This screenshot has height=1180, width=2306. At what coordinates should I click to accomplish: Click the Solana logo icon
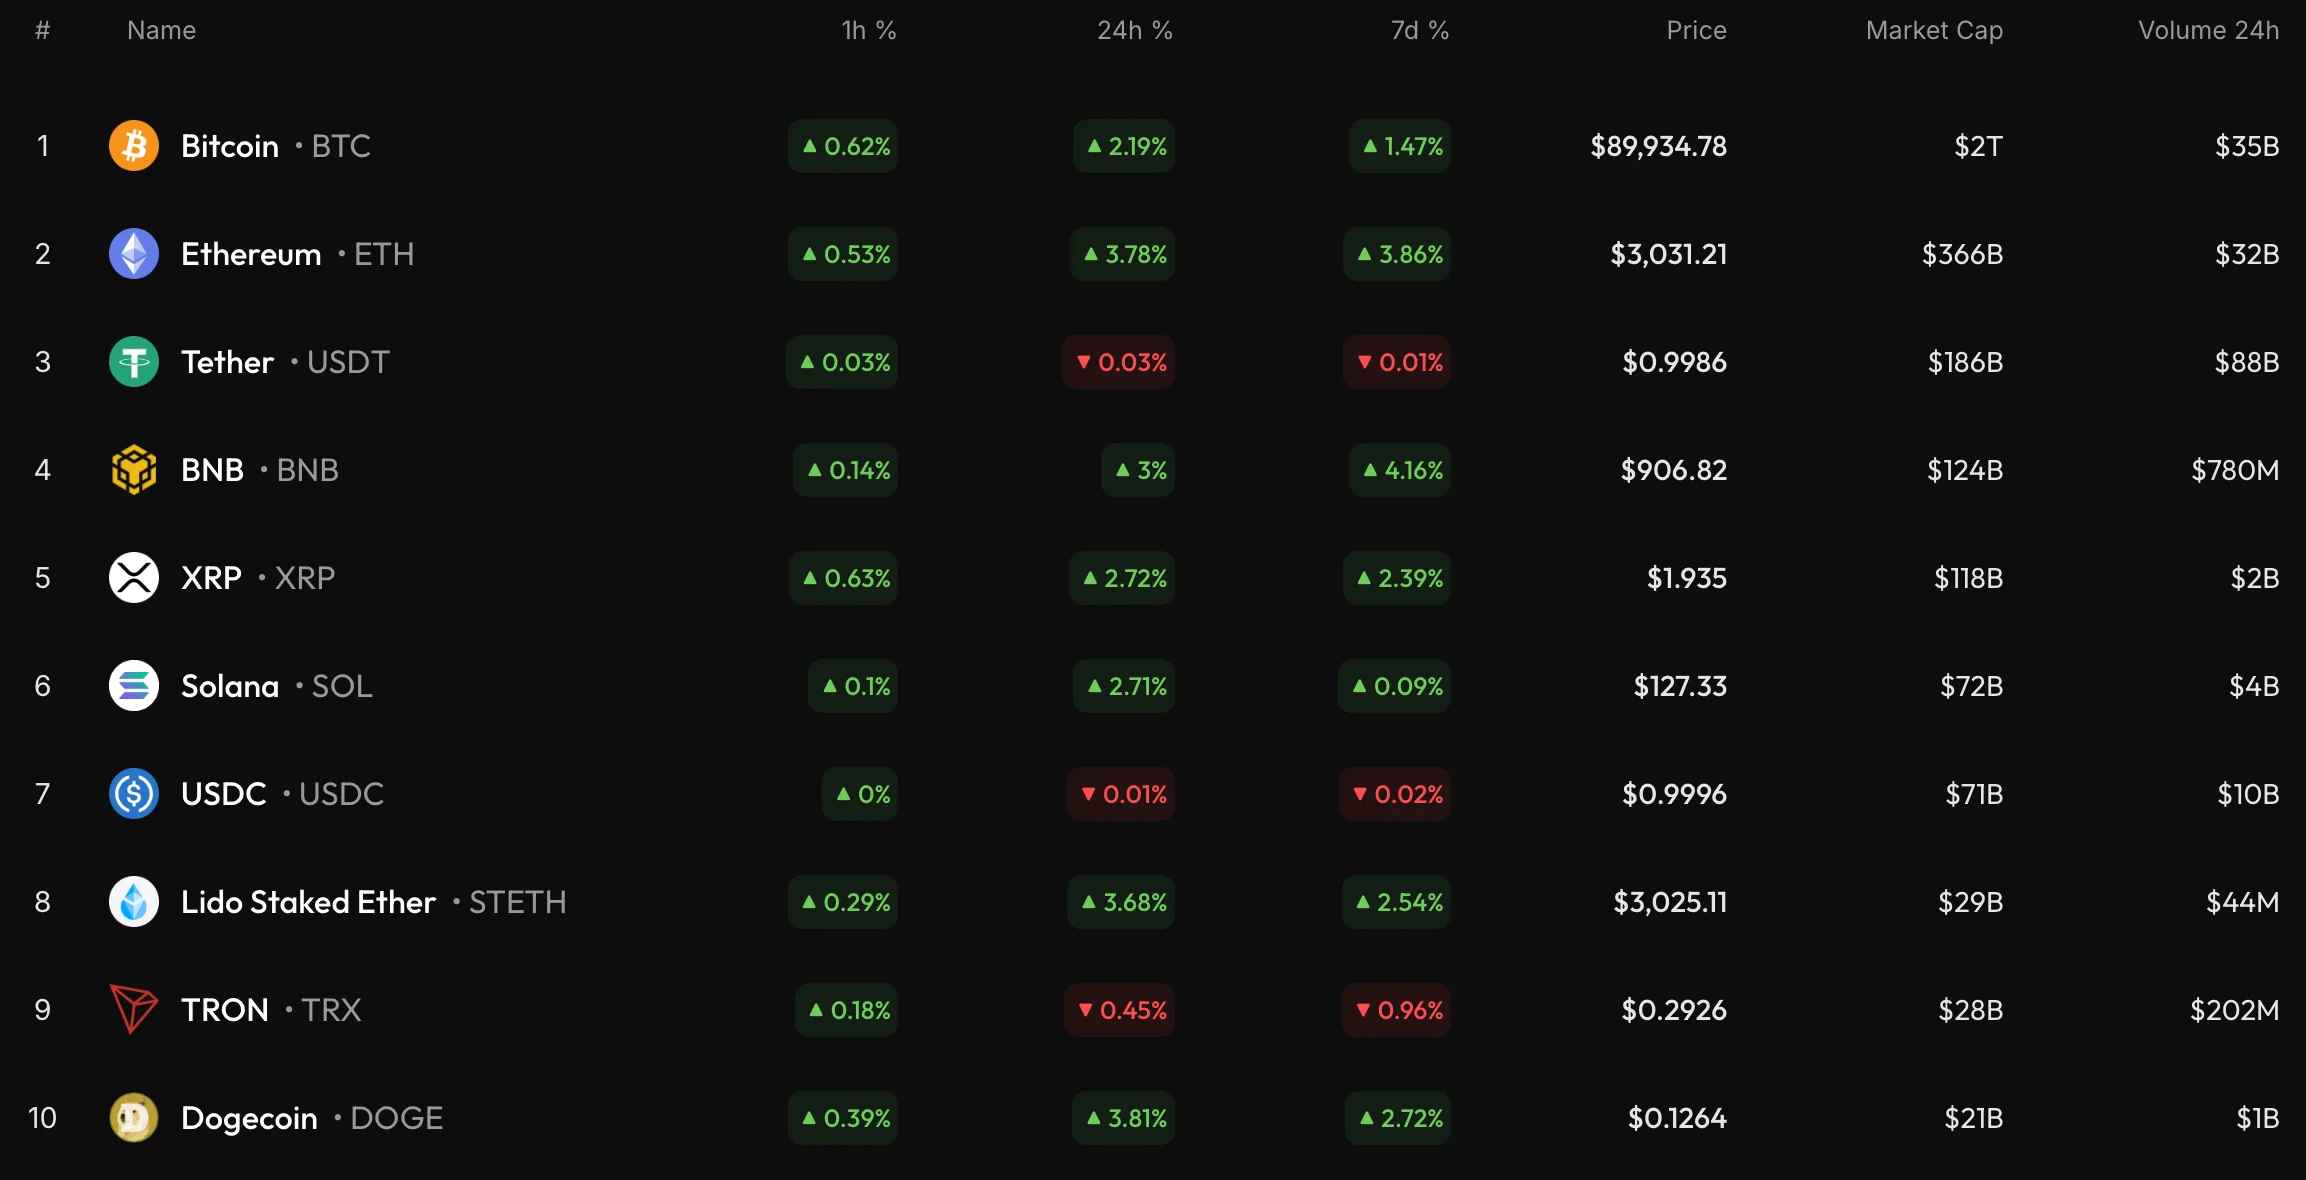point(134,686)
